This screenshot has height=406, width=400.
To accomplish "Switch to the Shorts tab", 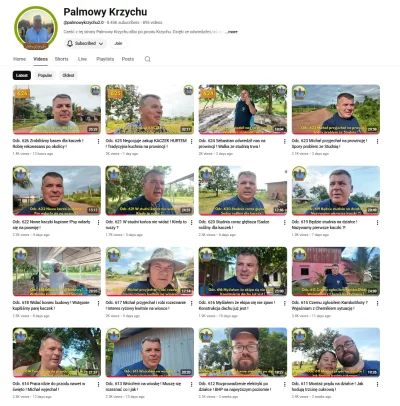I will 62,59.
